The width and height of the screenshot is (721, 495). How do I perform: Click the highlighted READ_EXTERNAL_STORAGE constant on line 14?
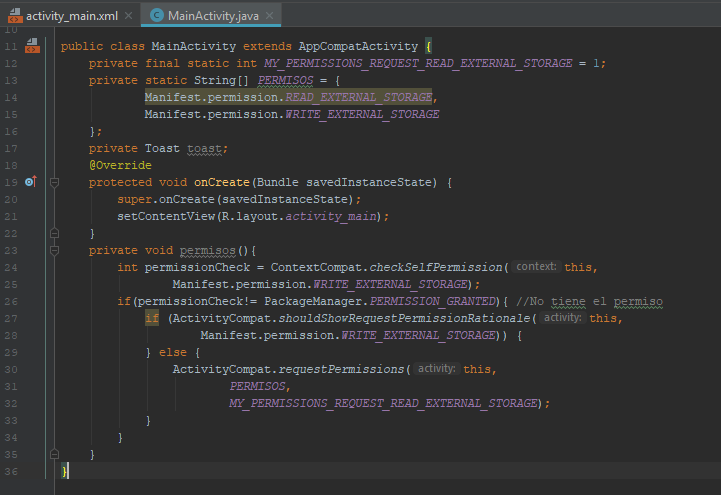click(x=359, y=97)
